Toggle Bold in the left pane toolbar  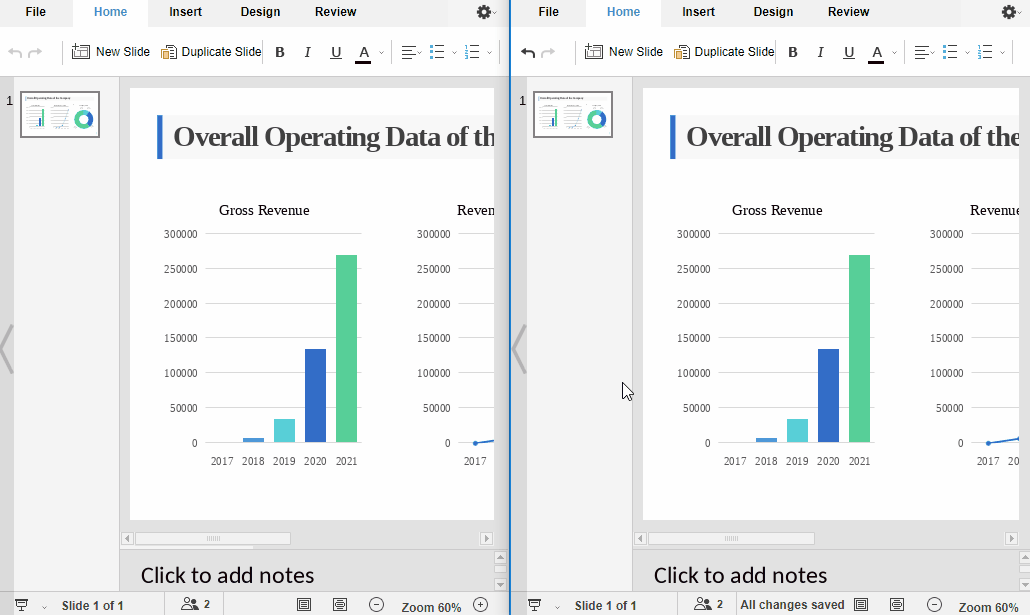coord(280,52)
